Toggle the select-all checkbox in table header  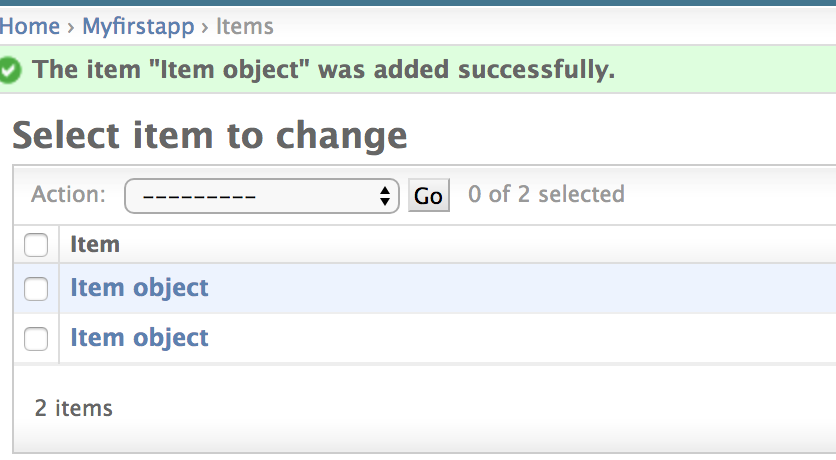(x=36, y=244)
